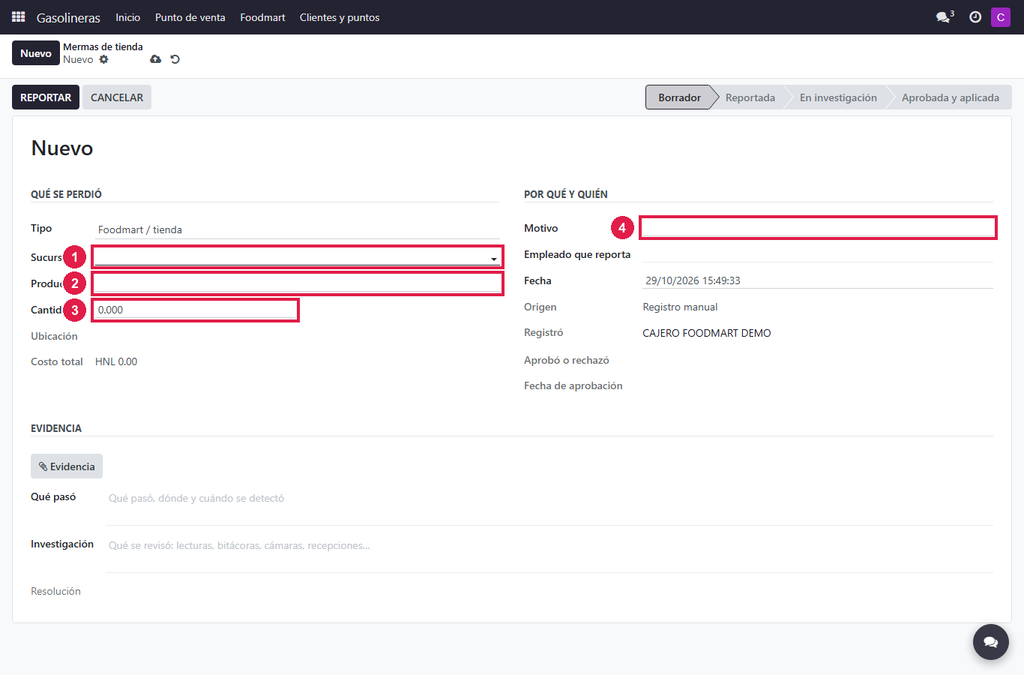Click the Investigación text area
Image resolution: width=1024 pixels, height=675 pixels.
click(549, 554)
